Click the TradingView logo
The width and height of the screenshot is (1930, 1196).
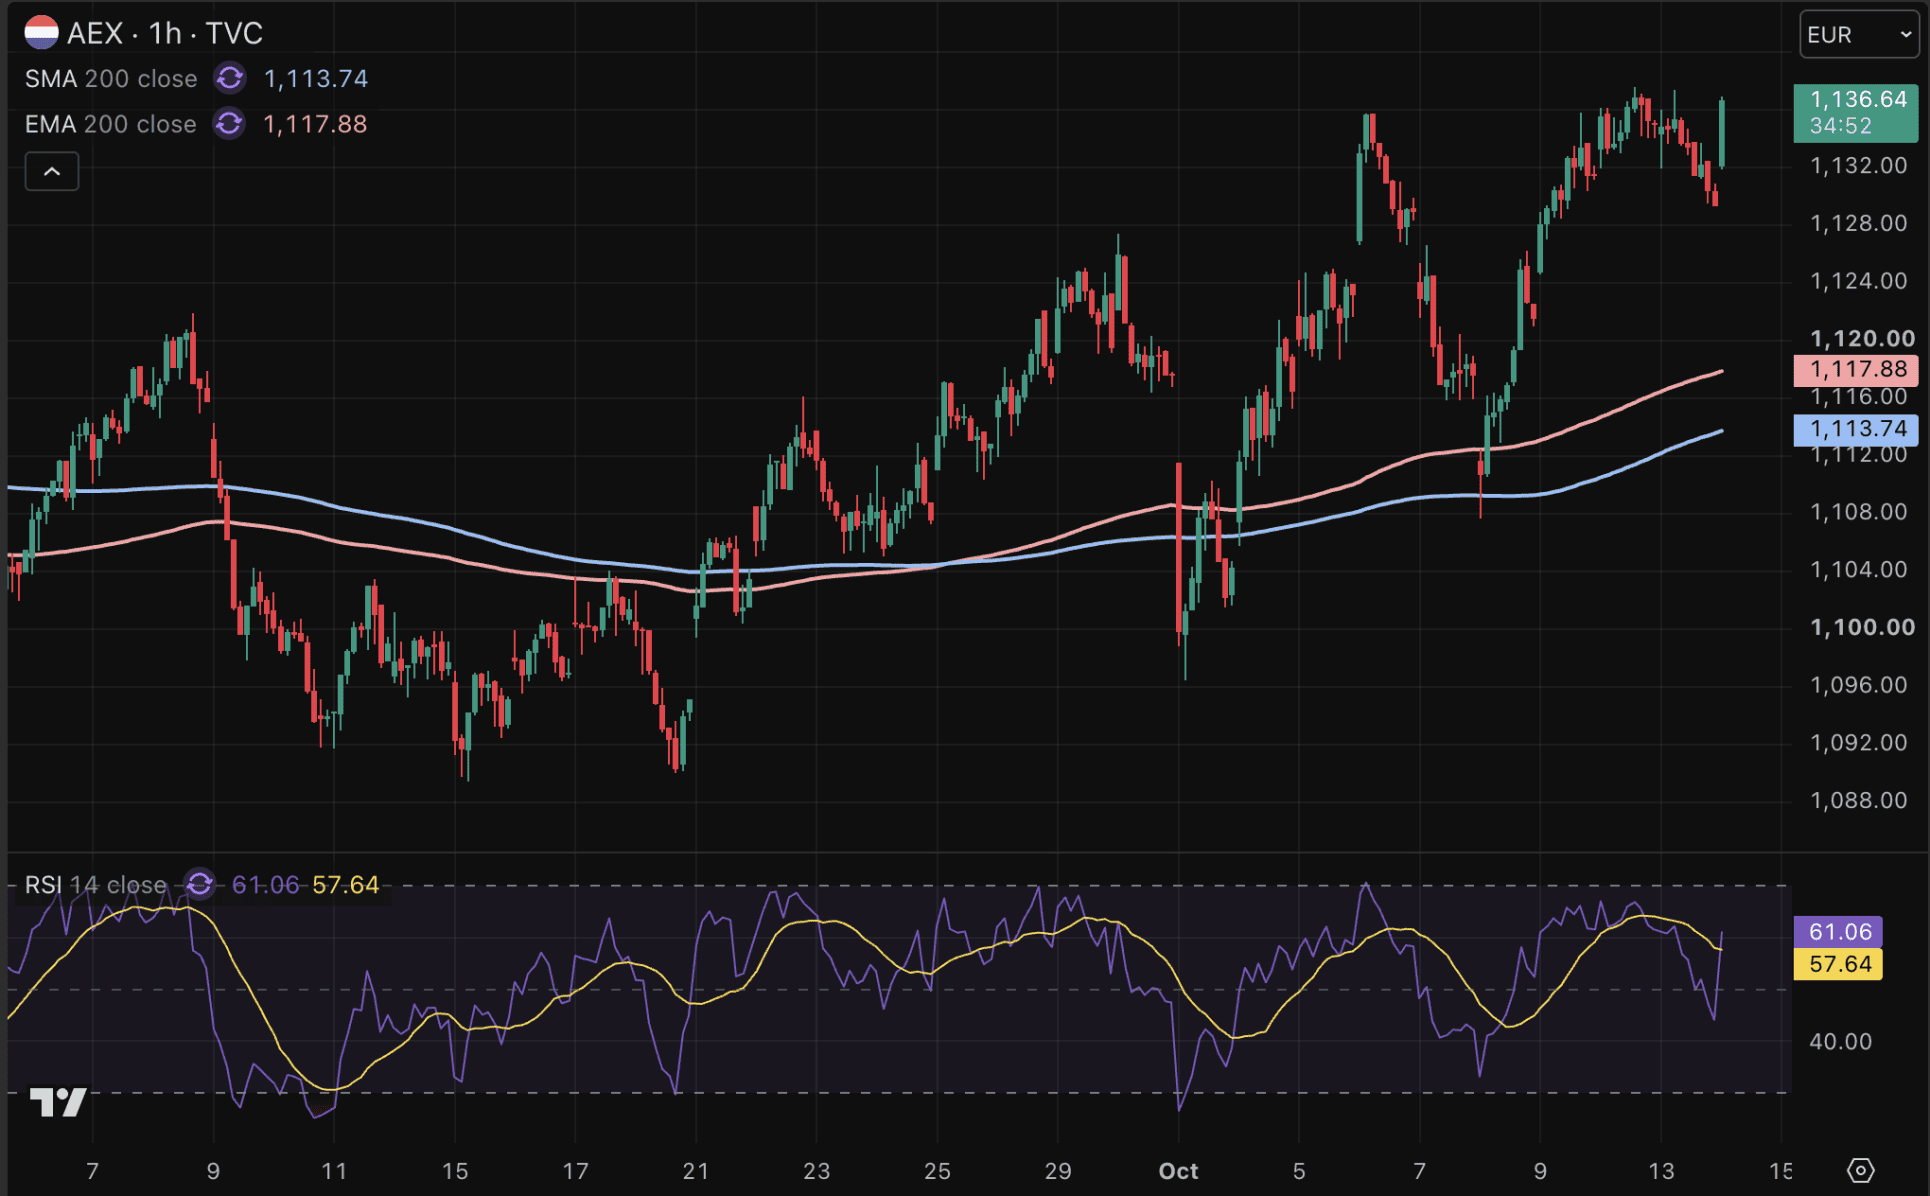(58, 1102)
